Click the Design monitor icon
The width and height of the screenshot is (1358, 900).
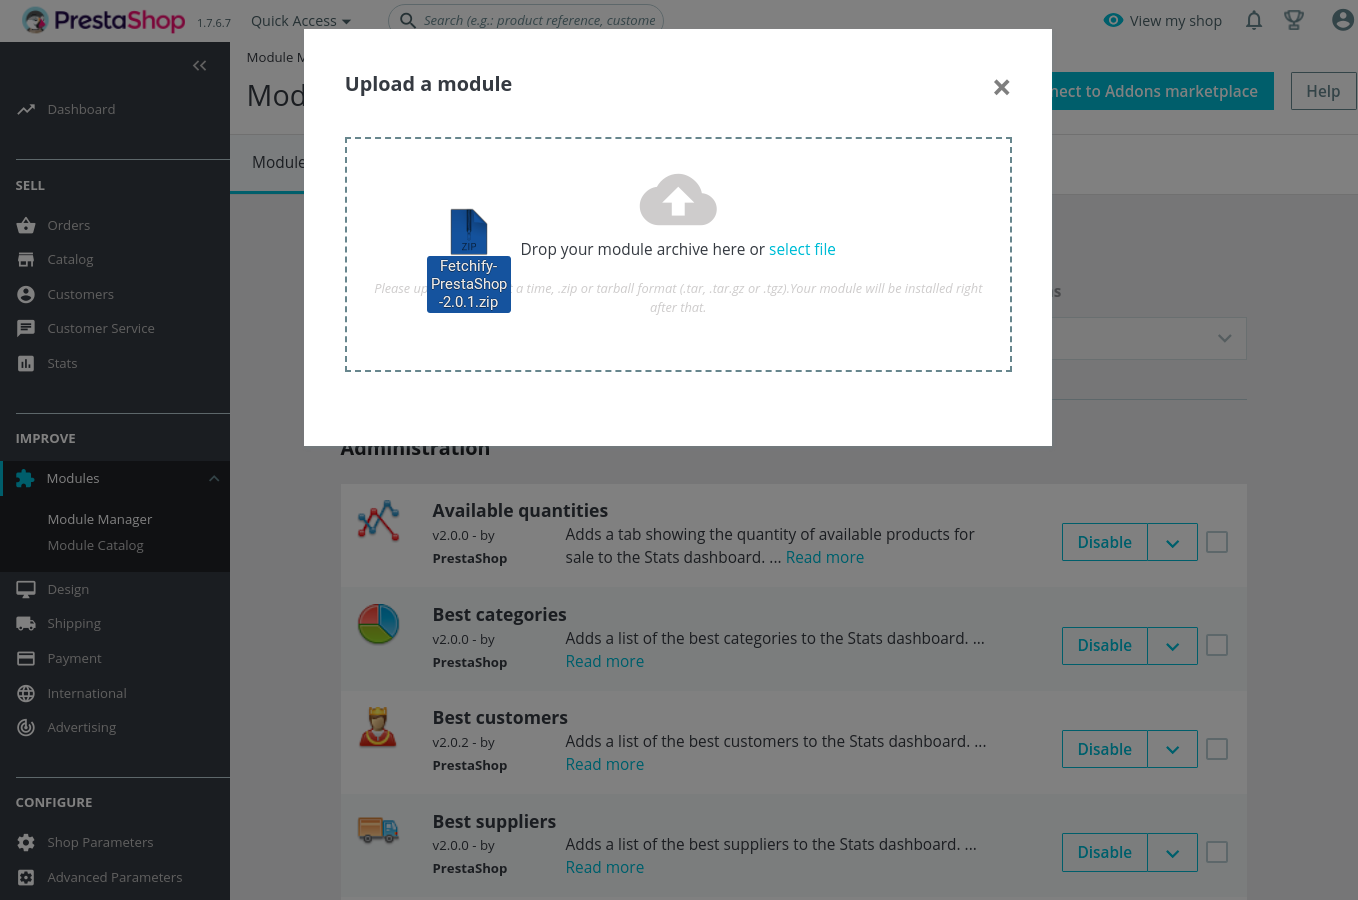point(26,589)
